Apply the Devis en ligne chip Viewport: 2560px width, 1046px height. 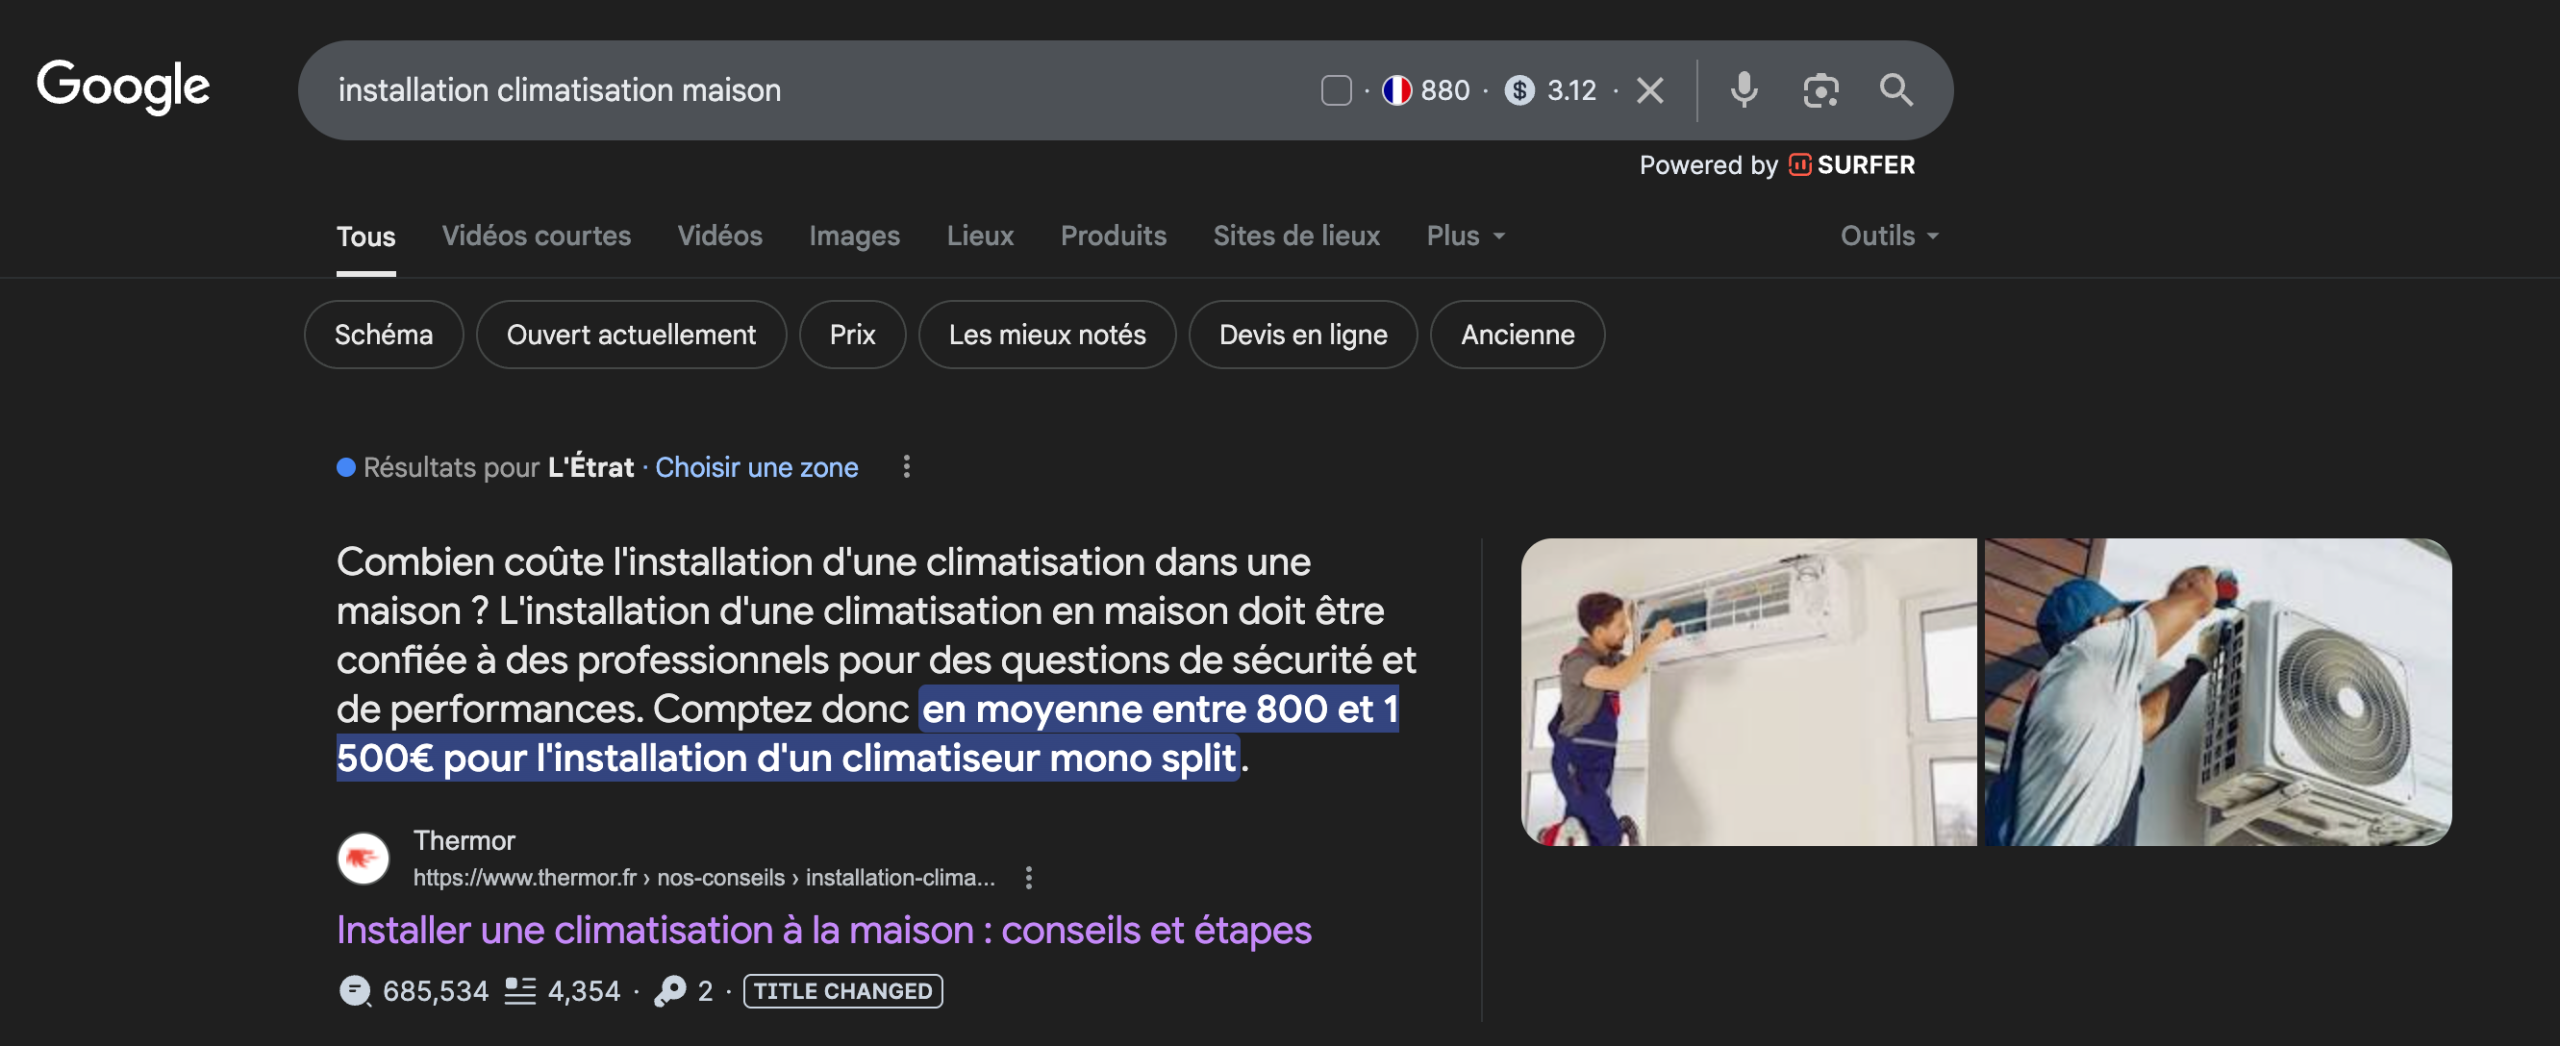tap(1303, 335)
